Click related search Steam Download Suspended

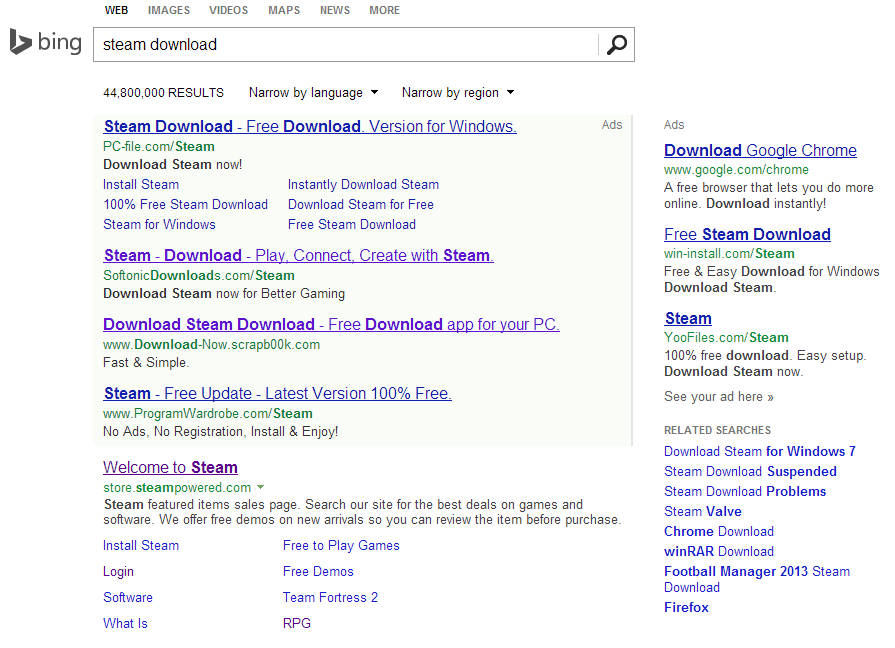point(750,472)
